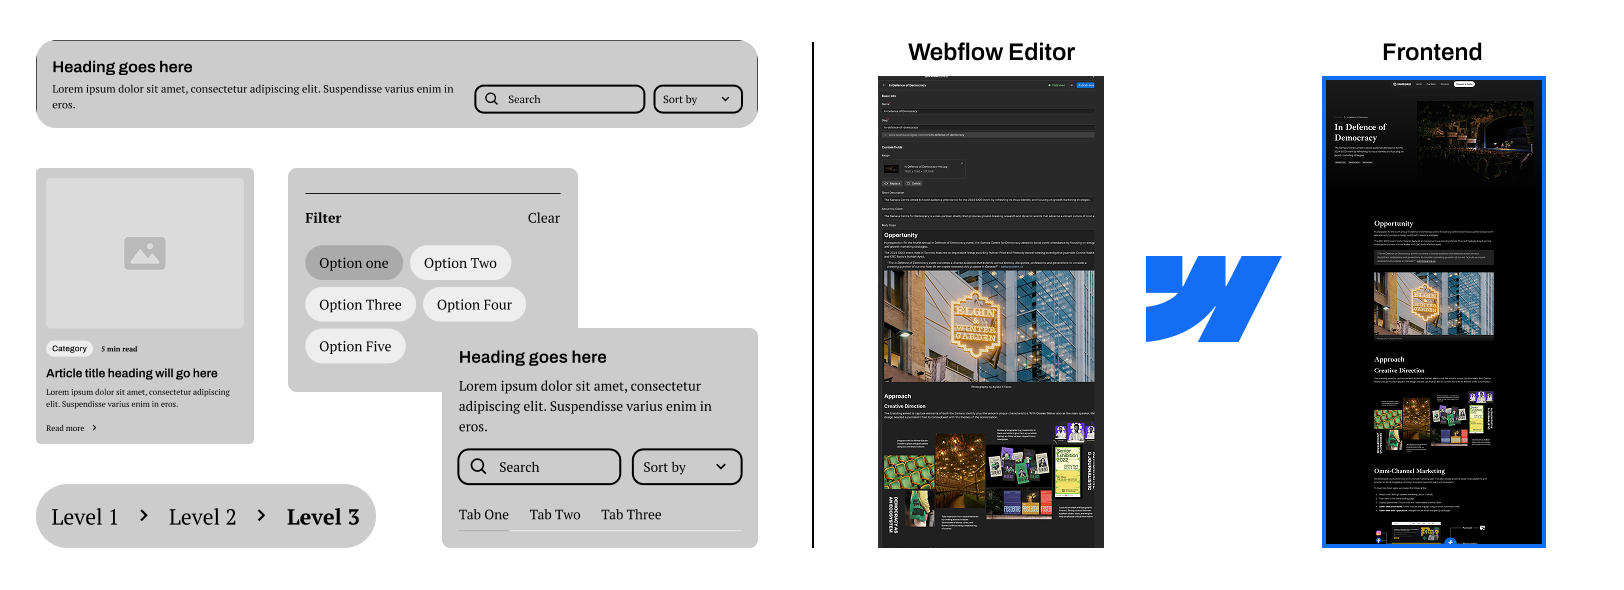Click the Slug field in the Webflow Editor
The width and height of the screenshot is (1624, 590).
click(x=988, y=127)
